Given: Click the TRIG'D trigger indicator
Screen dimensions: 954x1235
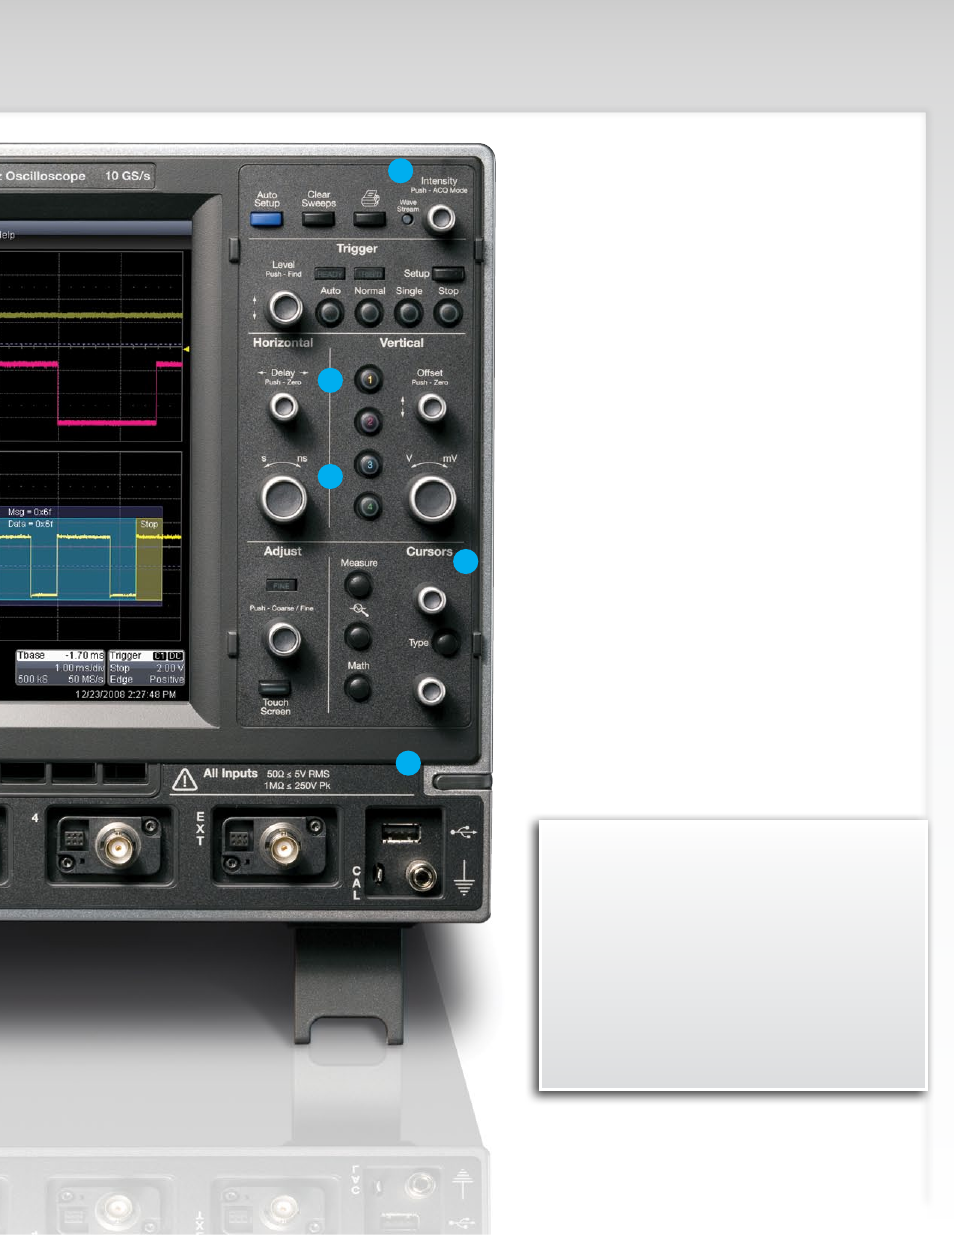Looking at the screenshot, I should (369, 273).
